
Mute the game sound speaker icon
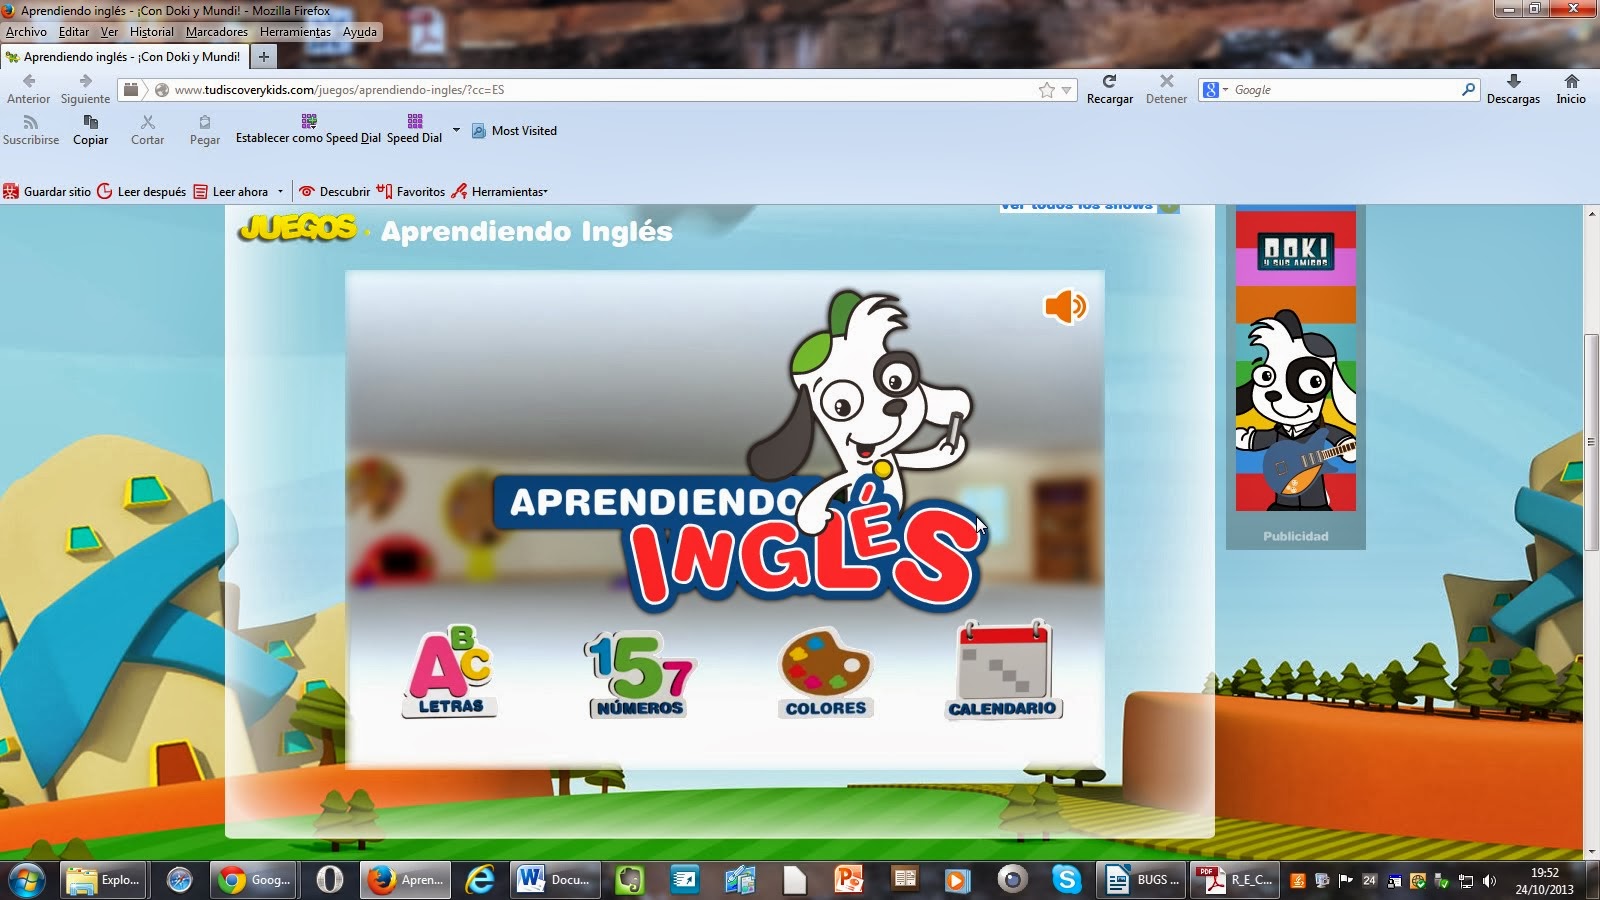point(1065,306)
